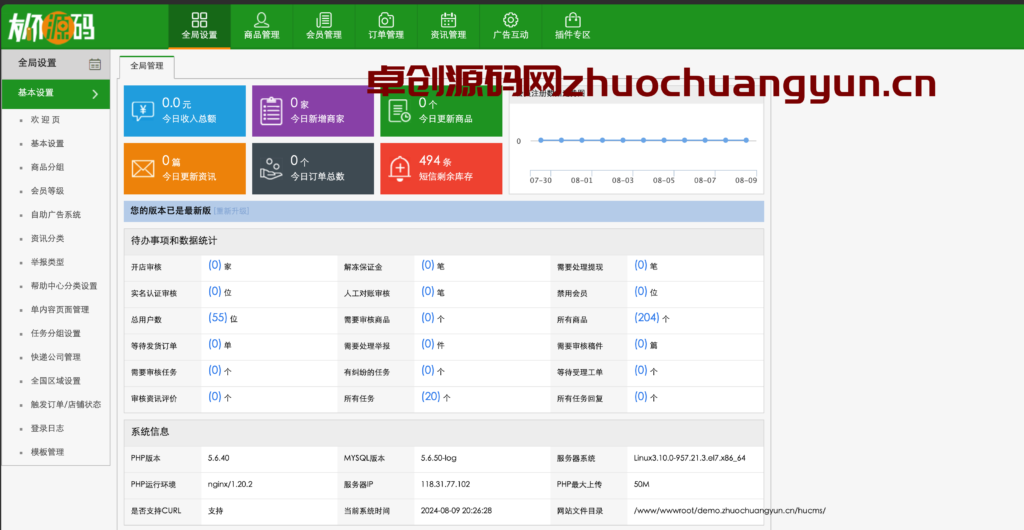Image resolution: width=1024 pixels, height=530 pixels.
Task: Open 快递公司管理 in the sidebar
Action: (56, 357)
